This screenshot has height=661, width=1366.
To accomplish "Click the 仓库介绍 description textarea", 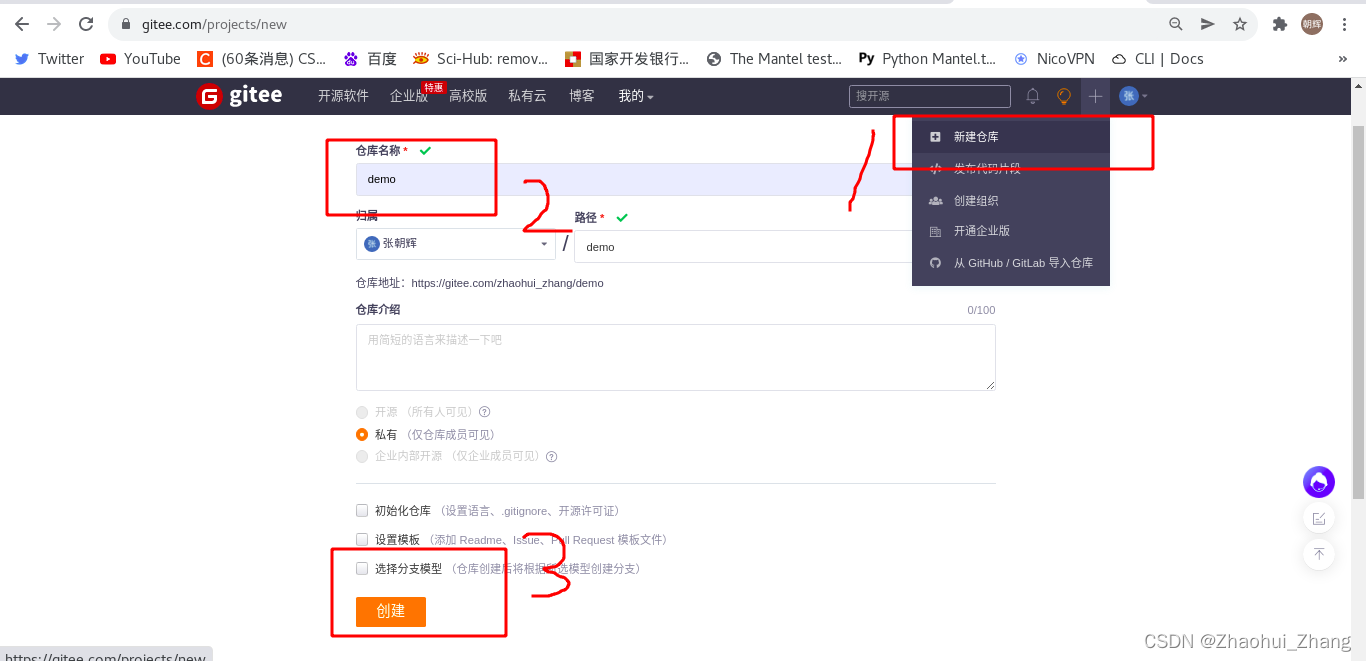I will (x=676, y=357).
